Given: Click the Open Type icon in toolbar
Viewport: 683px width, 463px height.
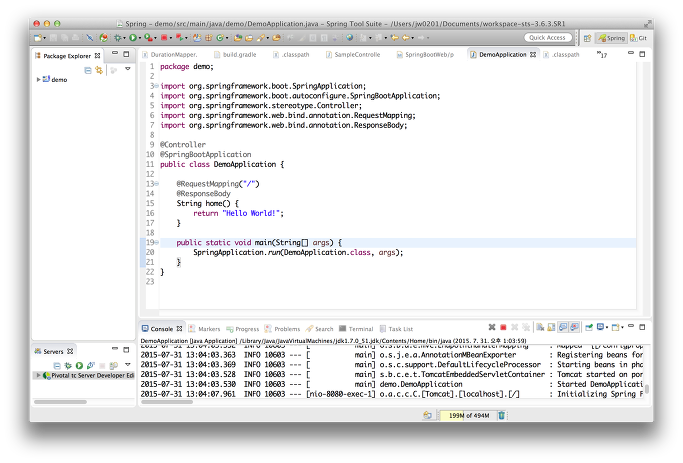Looking at the screenshot, I should [x=238, y=38].
